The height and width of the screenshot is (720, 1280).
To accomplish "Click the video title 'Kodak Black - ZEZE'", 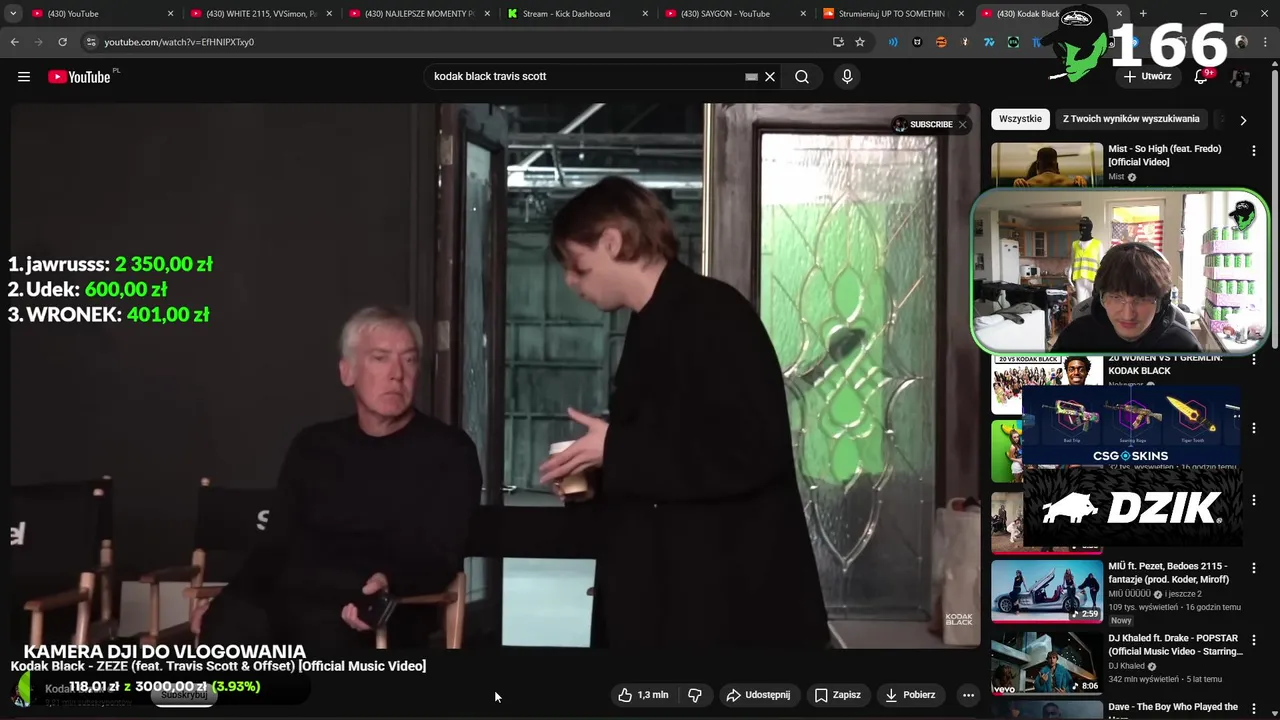I will point(218,666).
